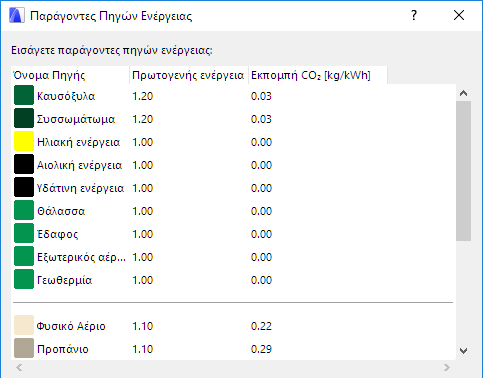483x378 pixels.
Task: Click Αιολική ενέργεια primary energy value 1.00
Action: point(143,165)
